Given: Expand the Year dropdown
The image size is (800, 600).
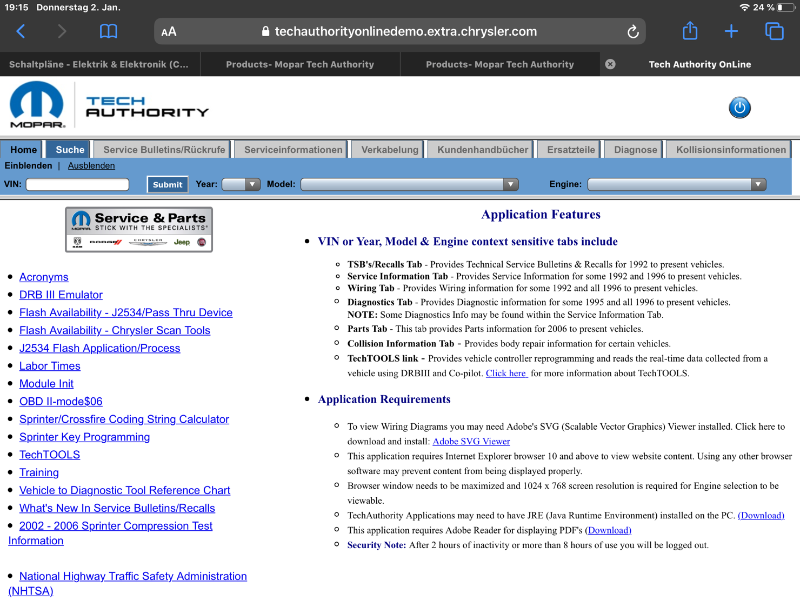Looking at the screenshot, I should [x=240, y=184].
